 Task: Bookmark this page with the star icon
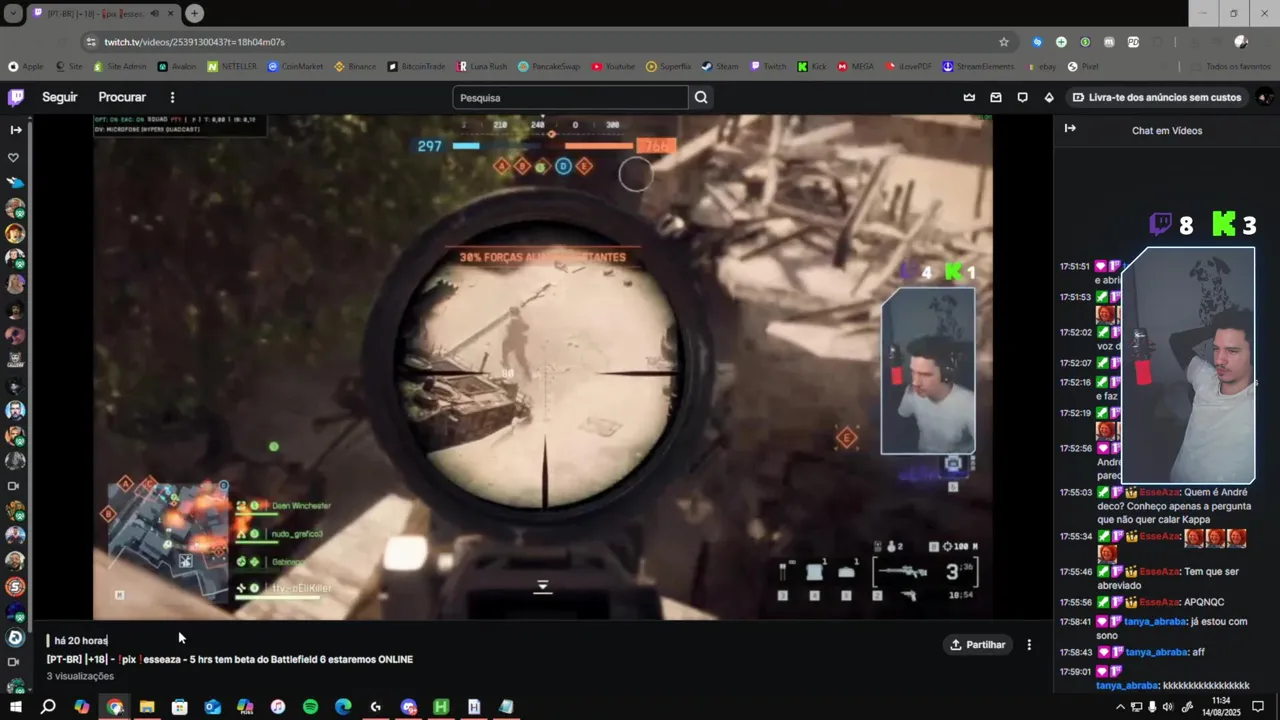[x=1004, y=42]
